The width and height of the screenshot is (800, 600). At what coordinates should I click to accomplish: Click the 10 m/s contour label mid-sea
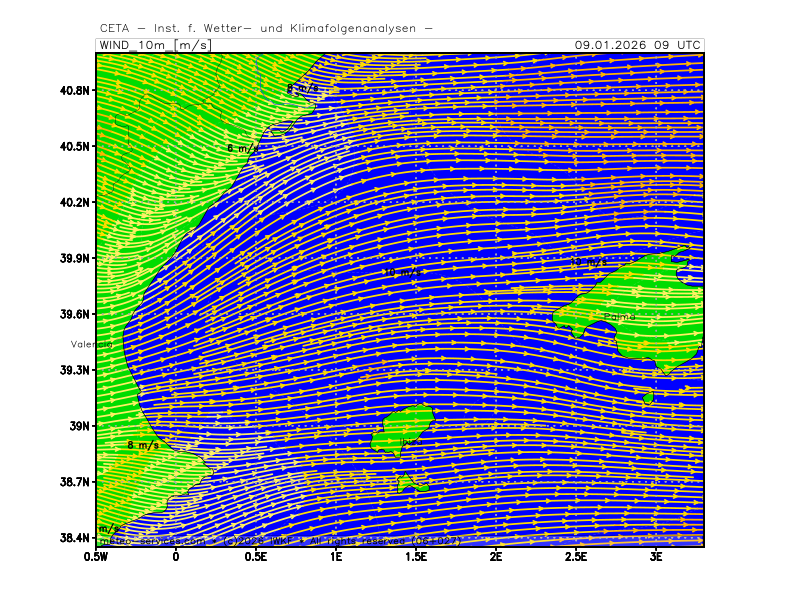coord(399,272)
